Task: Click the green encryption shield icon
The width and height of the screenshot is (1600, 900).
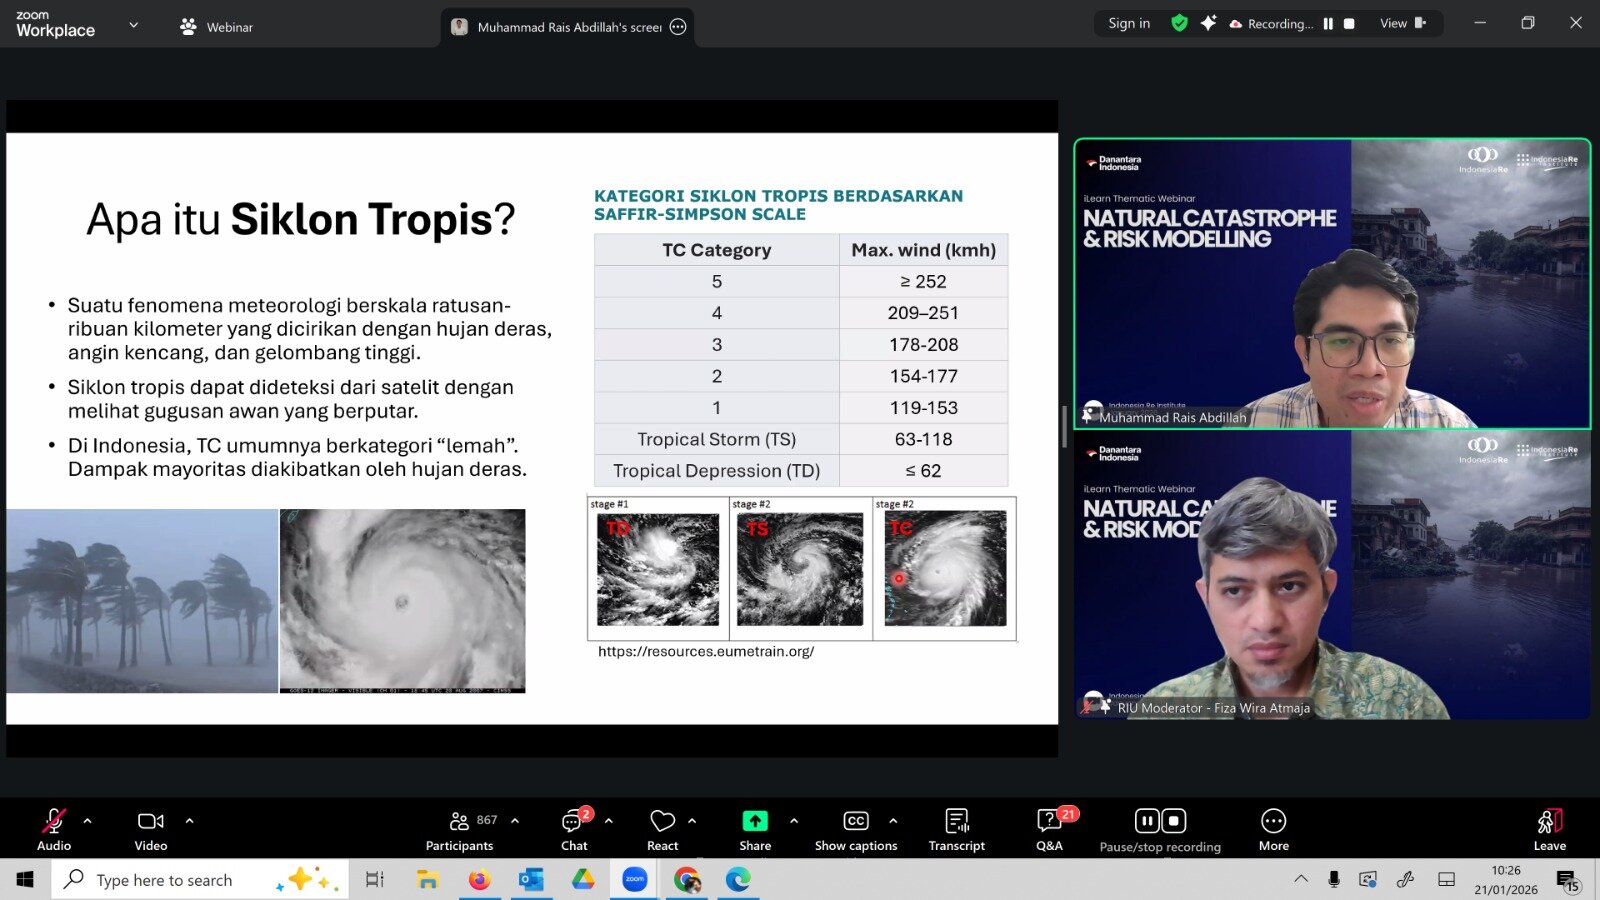Action: [x=1179, y=23]
